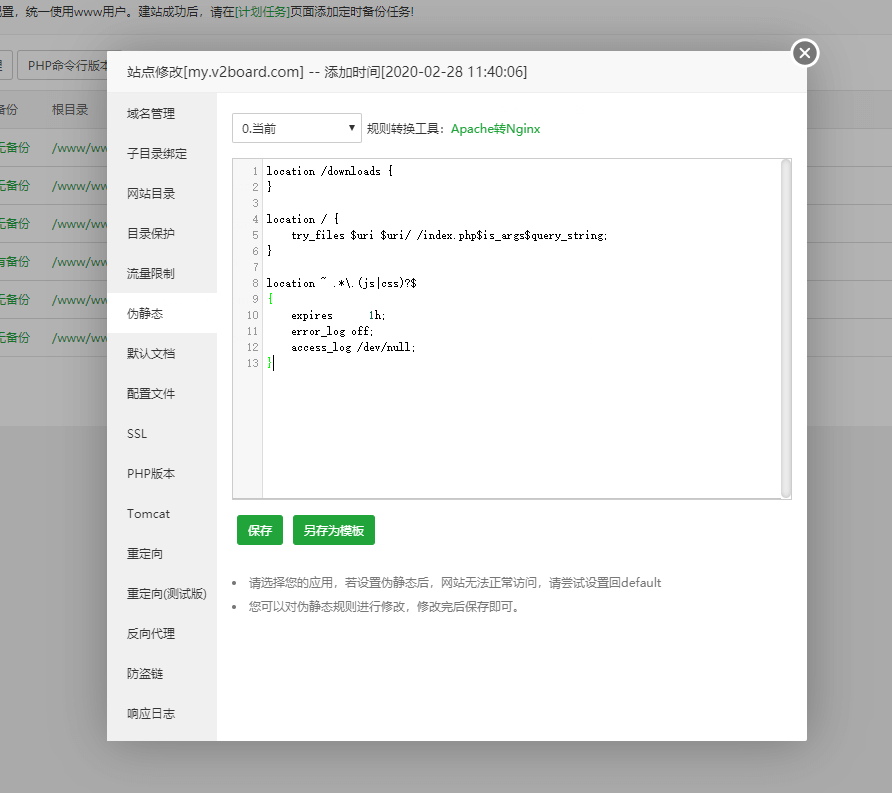Open the SSL settings tab
Screen dimensions: 892x793
click(137, 434)
